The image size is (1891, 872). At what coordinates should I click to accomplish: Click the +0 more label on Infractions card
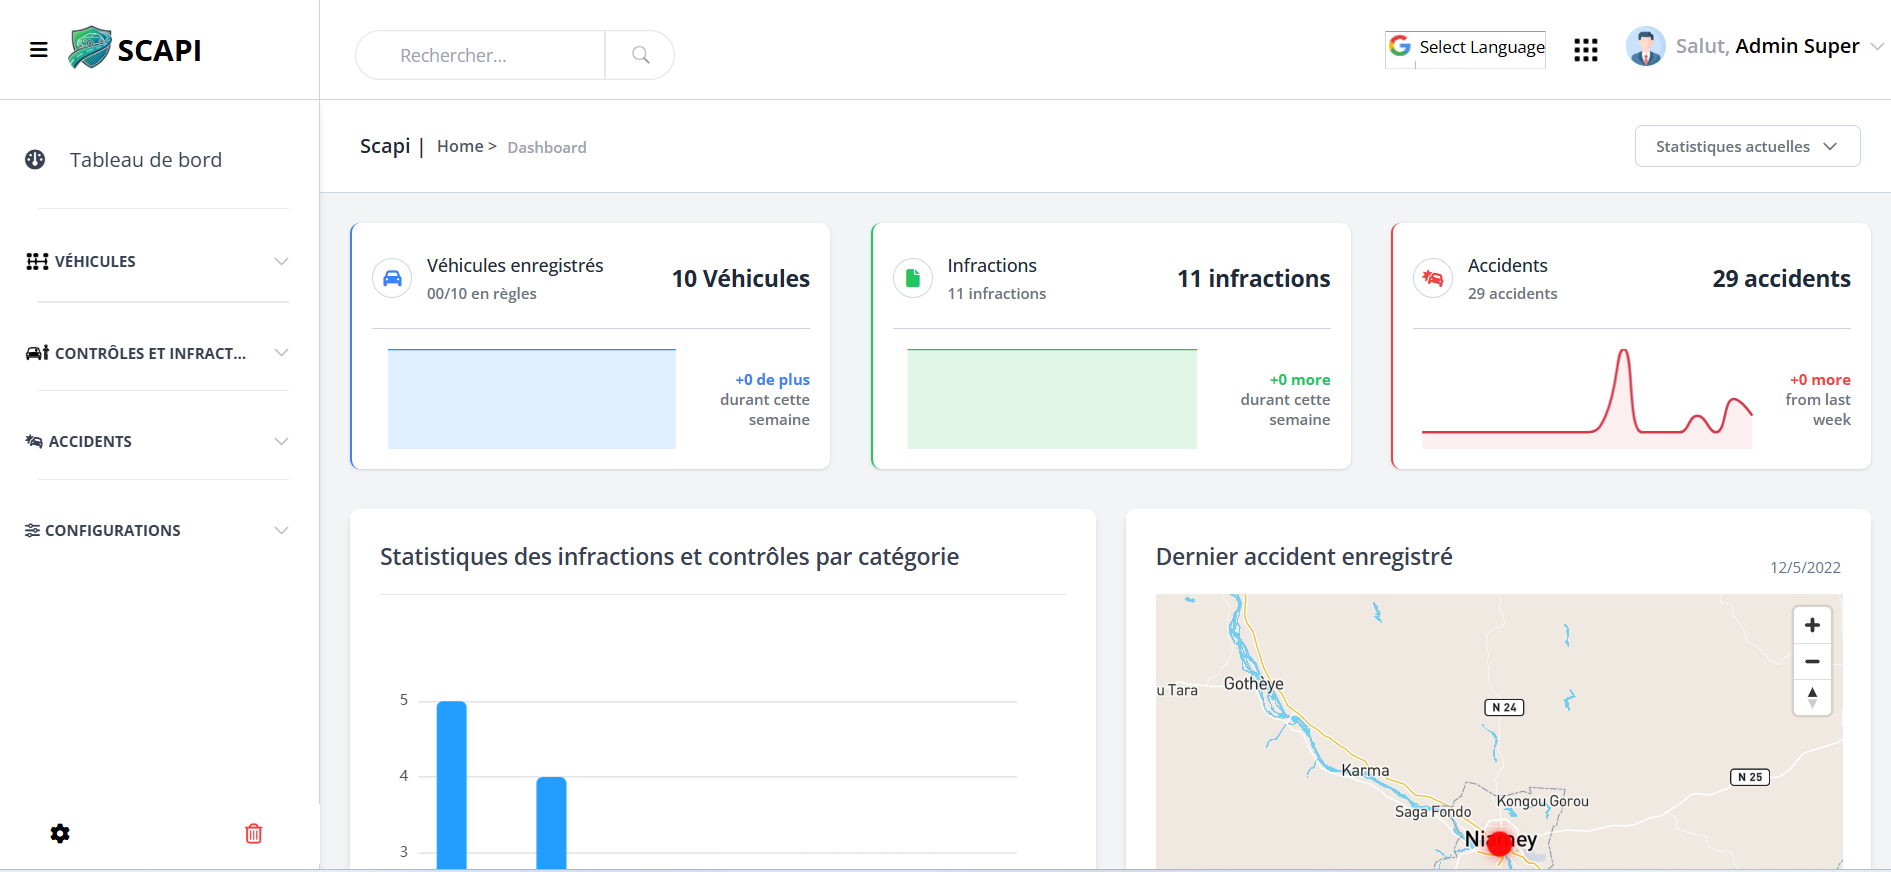coord(1300,379)
